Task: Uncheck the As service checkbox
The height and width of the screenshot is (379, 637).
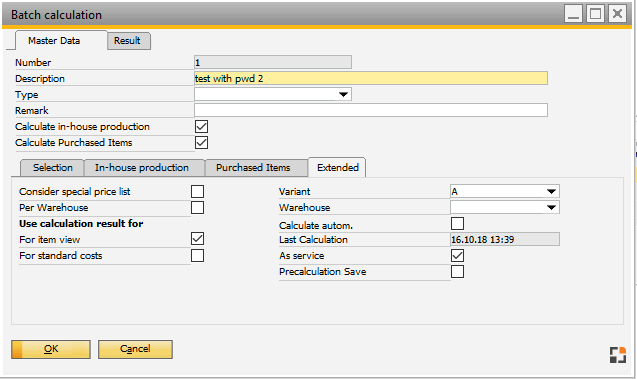Action: click(457, 256)
